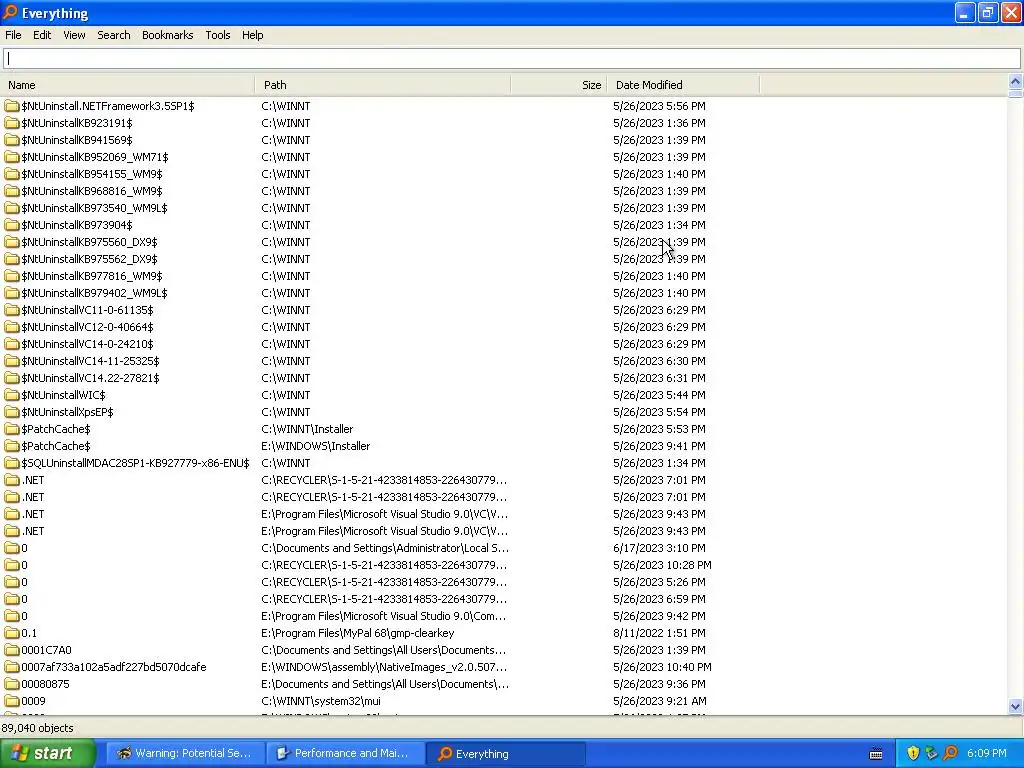1024x768 pixels.
Task: Select the 0009 folder name
Action: point(33,701)
